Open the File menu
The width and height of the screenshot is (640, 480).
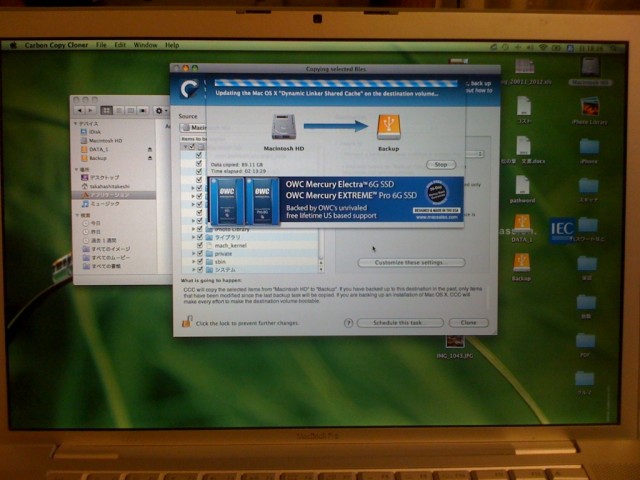101,45
